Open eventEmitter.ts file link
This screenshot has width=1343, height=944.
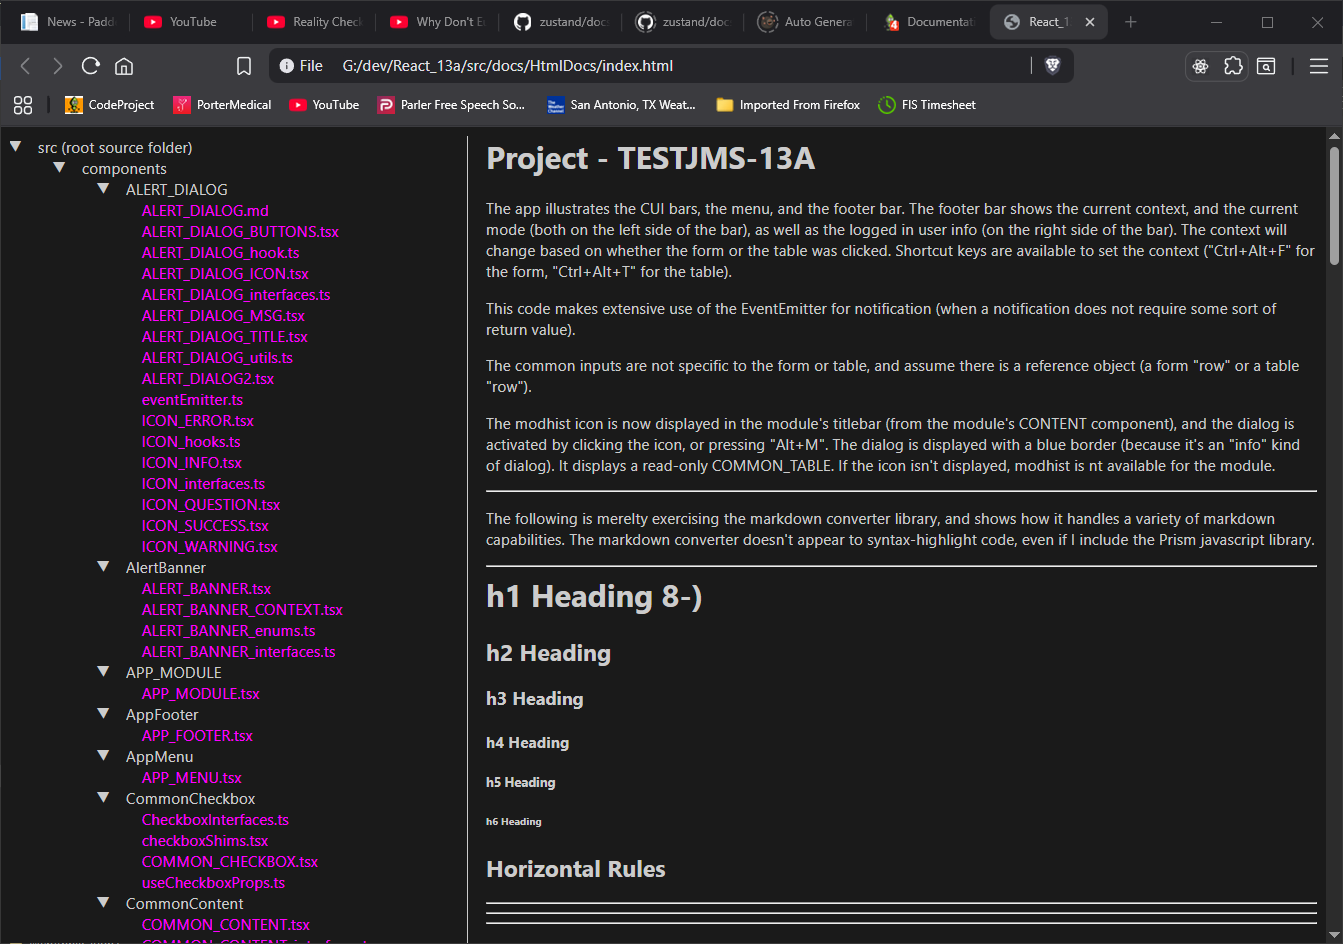point(192,400)
